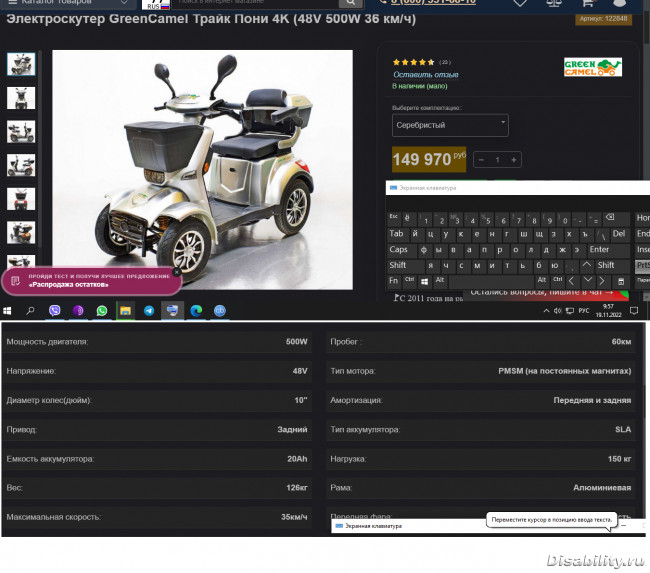
Task: Click the right arrow key on the on-screen keyboard
Action: click(x=603, y=282)
